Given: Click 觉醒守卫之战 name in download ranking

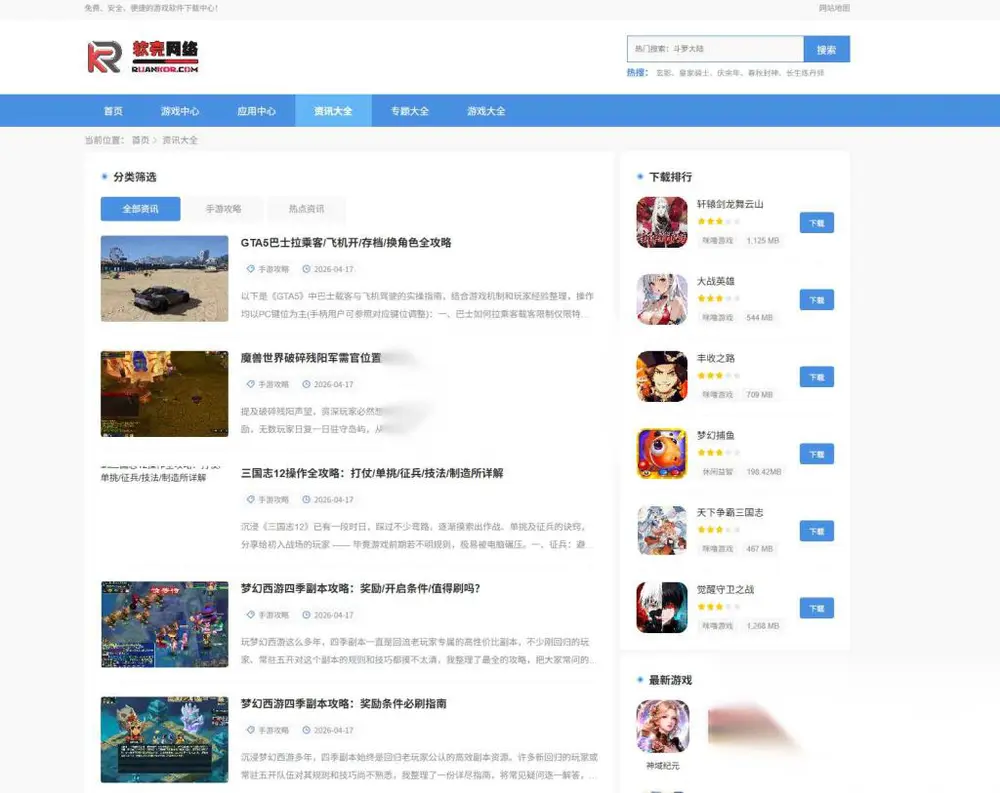Looking at the screenshot, I should (725, 589).
